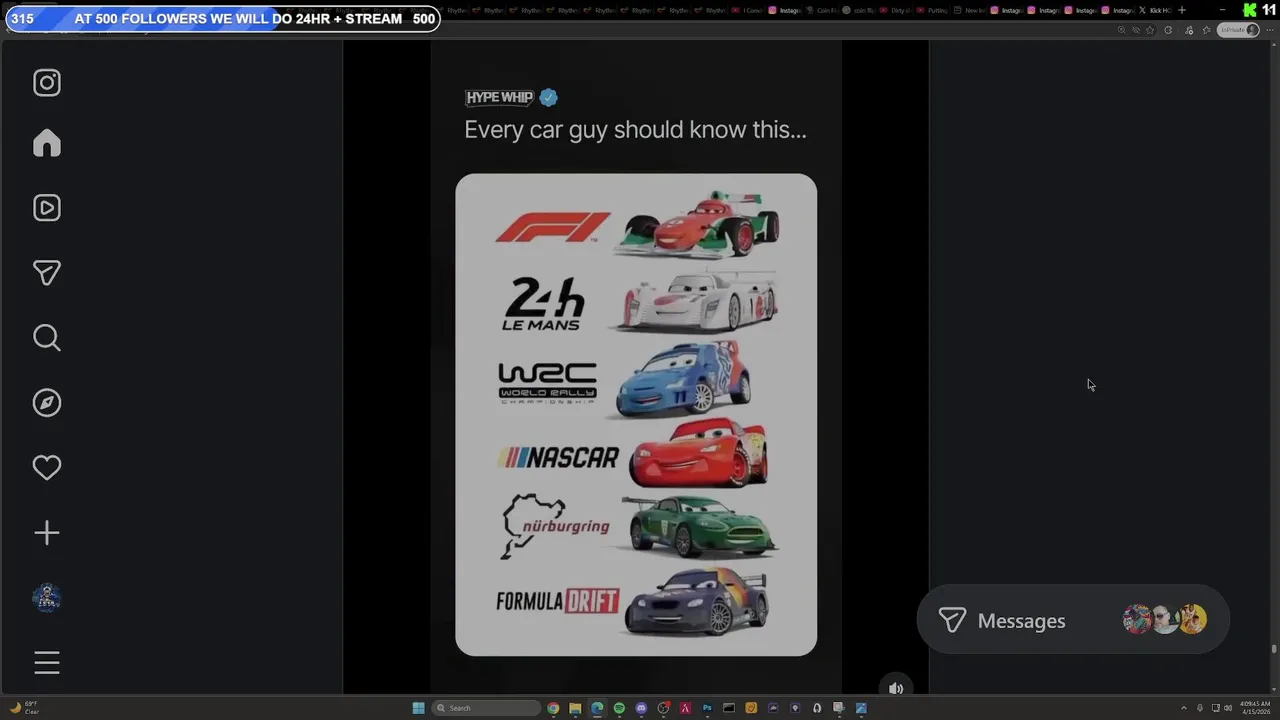1280x720 pixels.
Task: Click the browser zoom magnifier icon
Action: (1122, 30)
